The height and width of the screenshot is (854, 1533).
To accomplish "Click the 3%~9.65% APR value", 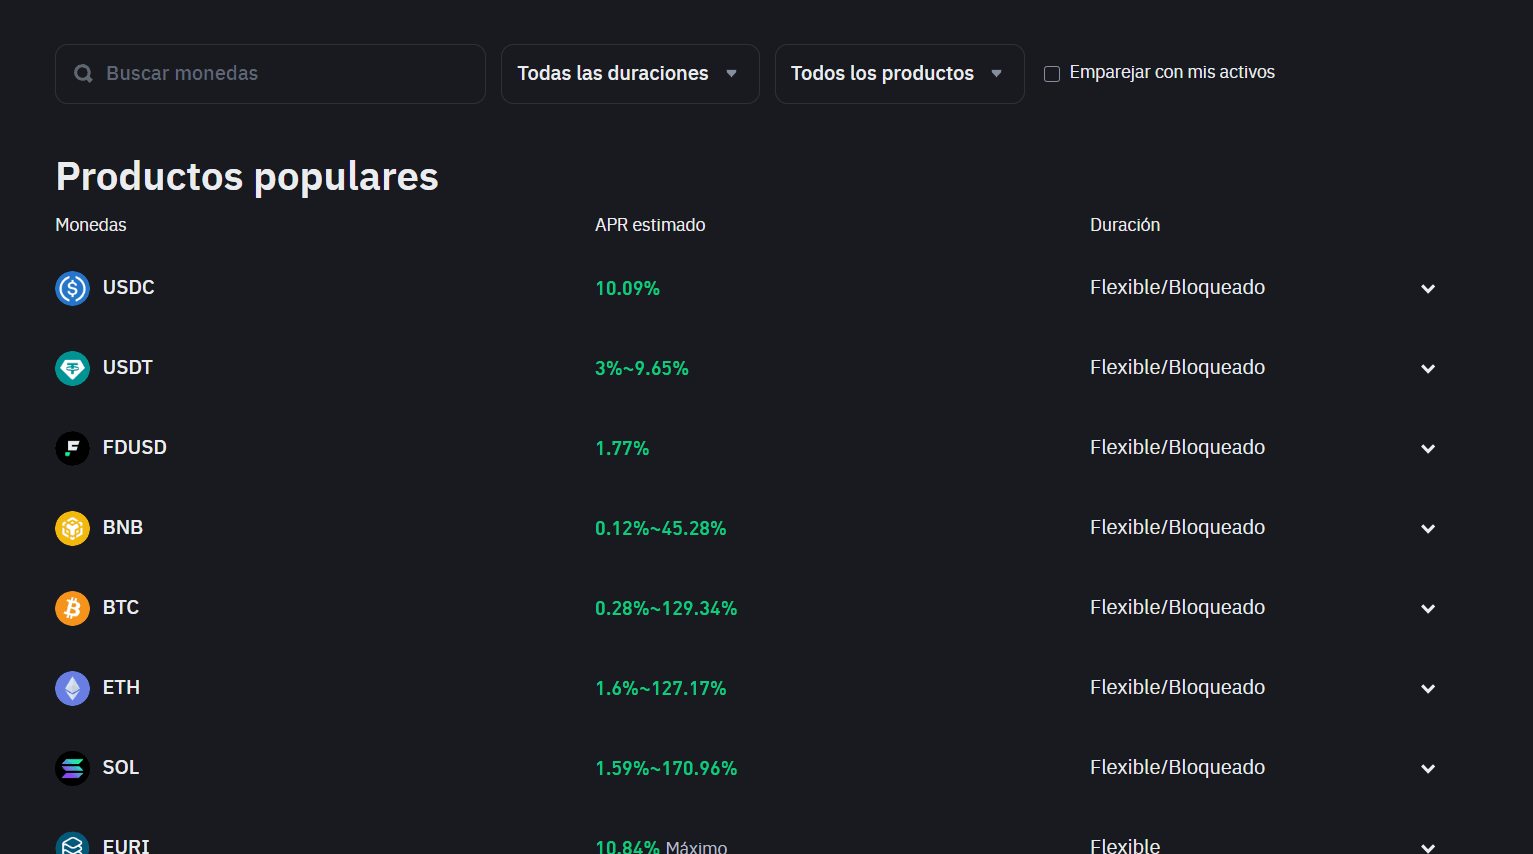I will click(642, 368).
